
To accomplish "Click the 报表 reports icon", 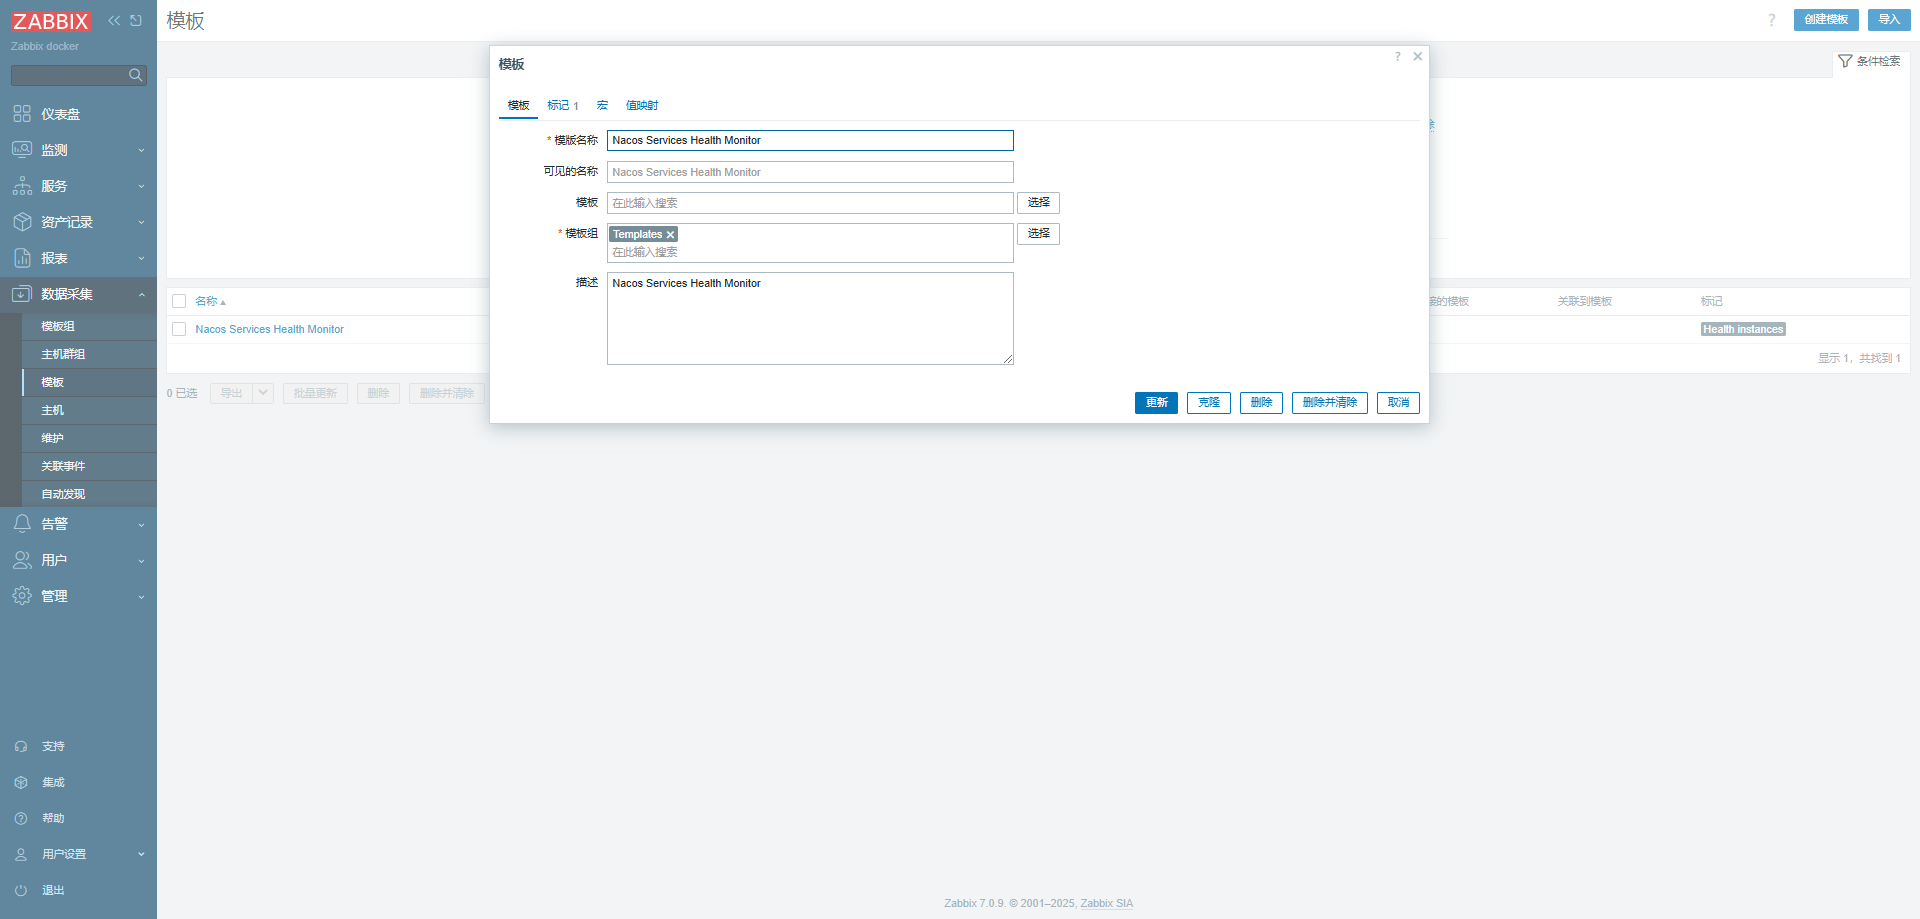I will 22,258.
